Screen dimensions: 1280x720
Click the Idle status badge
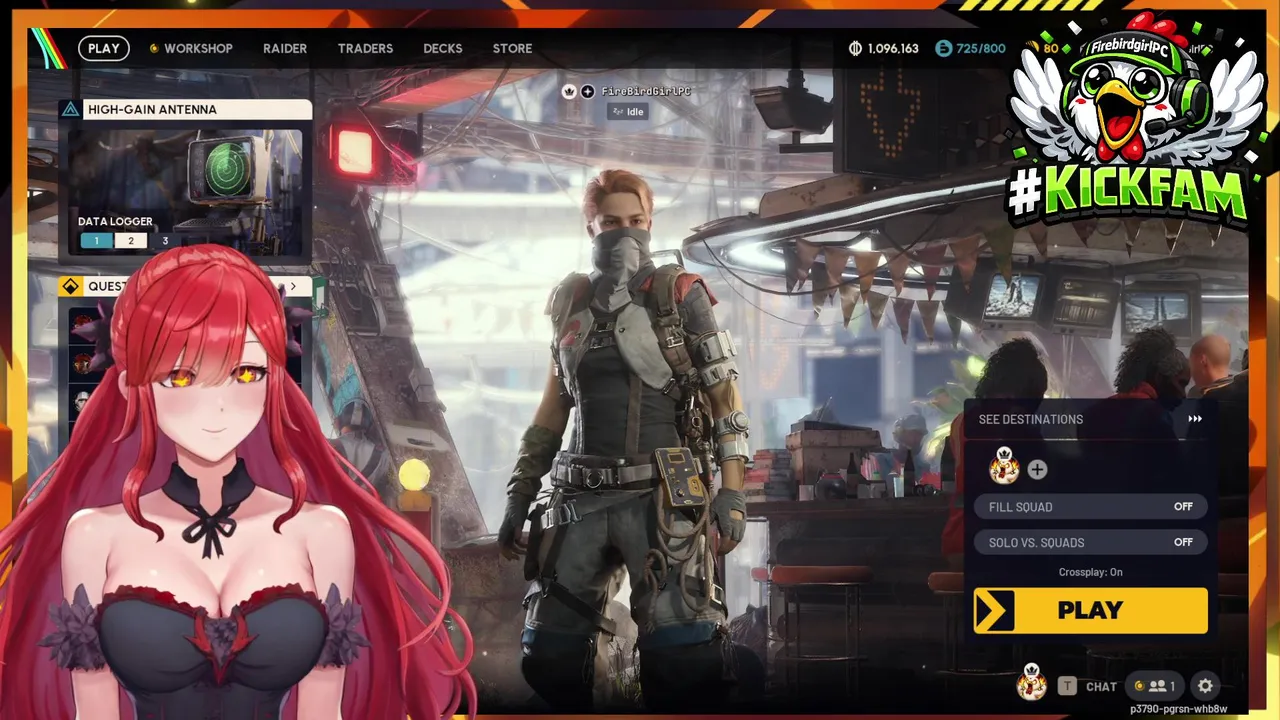point(629,112)
